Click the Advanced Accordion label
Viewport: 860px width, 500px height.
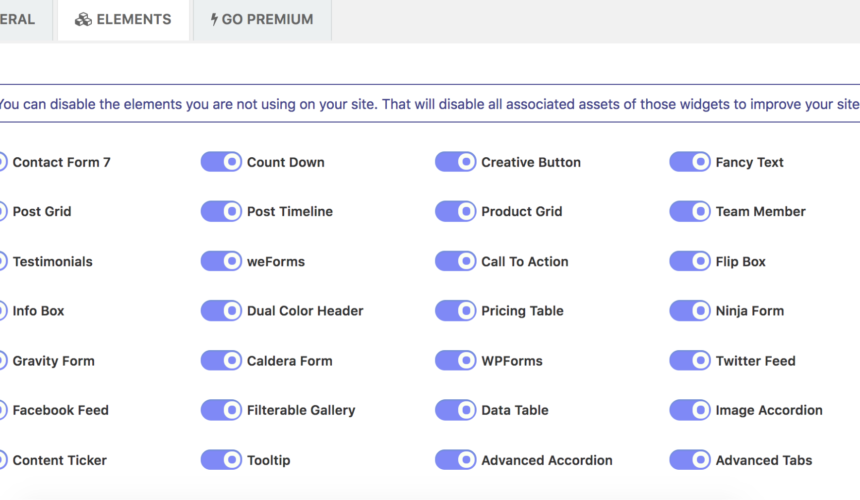tap(547, 460)
